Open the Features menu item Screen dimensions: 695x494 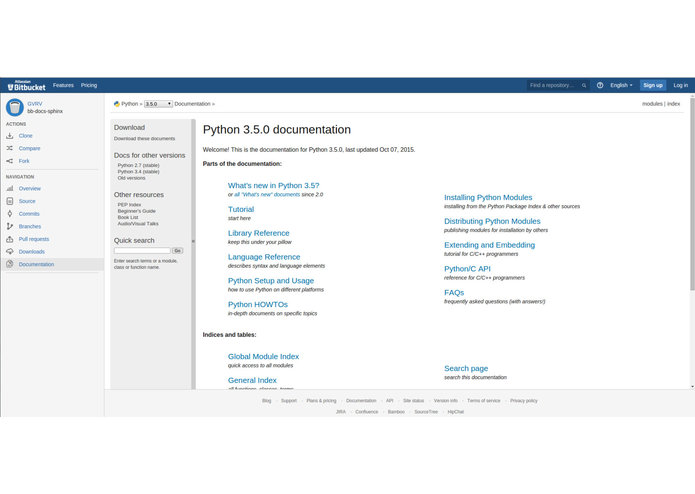pos(63,85)
